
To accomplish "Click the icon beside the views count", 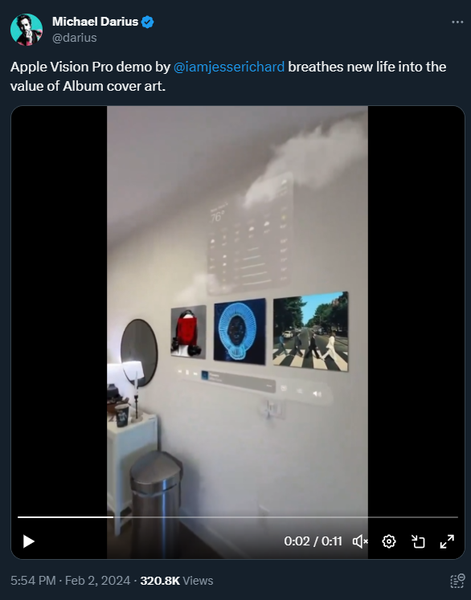I will coord(457,580).
